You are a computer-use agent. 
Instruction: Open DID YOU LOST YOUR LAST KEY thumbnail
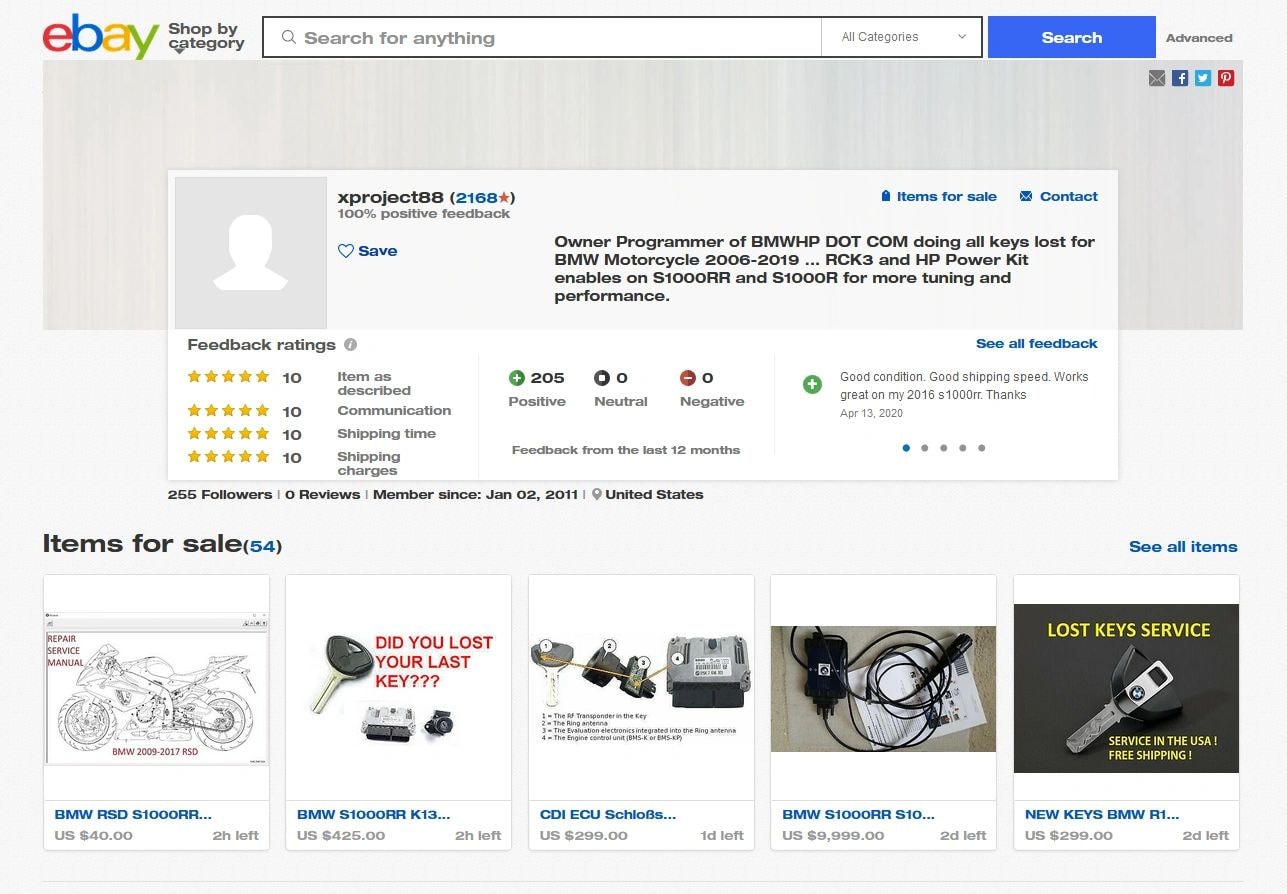tap(398, 687)
